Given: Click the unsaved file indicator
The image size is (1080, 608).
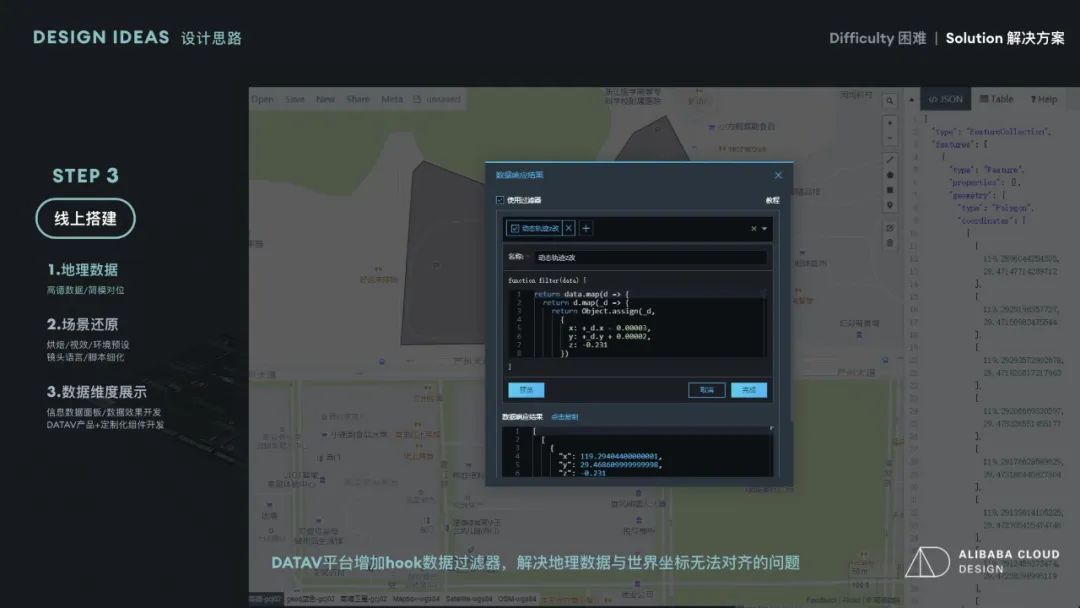Looking at the screenshot, I should (437, 99).
